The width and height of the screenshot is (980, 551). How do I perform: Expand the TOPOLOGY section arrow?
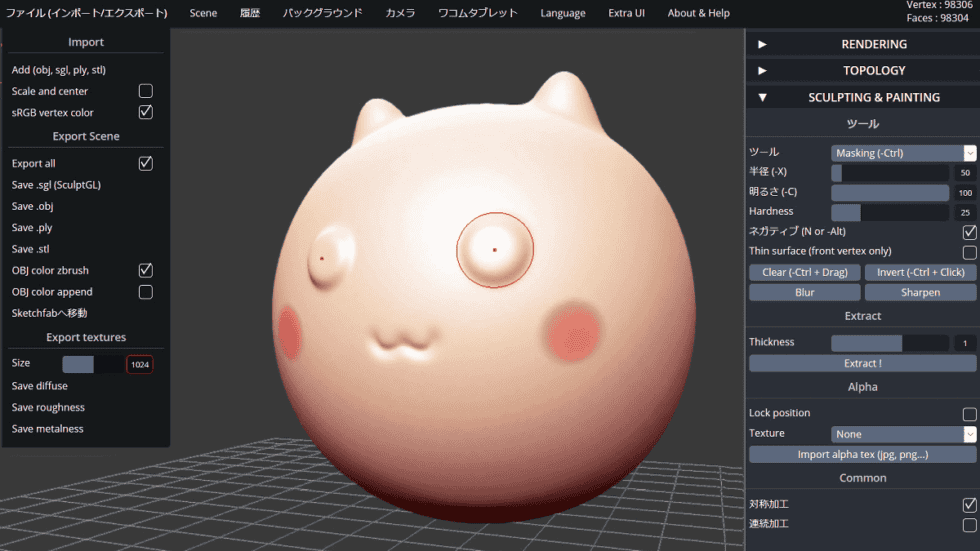[x=762, y=71]
